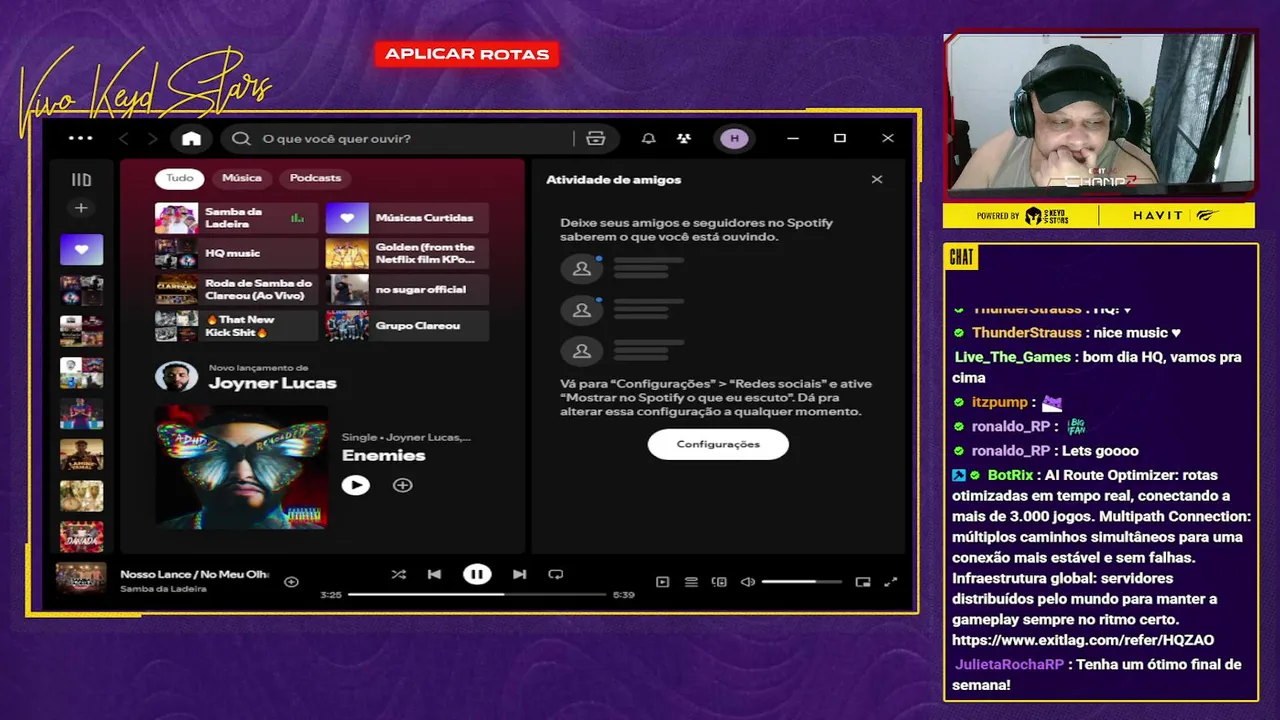Open the profile avatar H
The width and height of the screenshot is (1280, 720).
pos(735,139)
